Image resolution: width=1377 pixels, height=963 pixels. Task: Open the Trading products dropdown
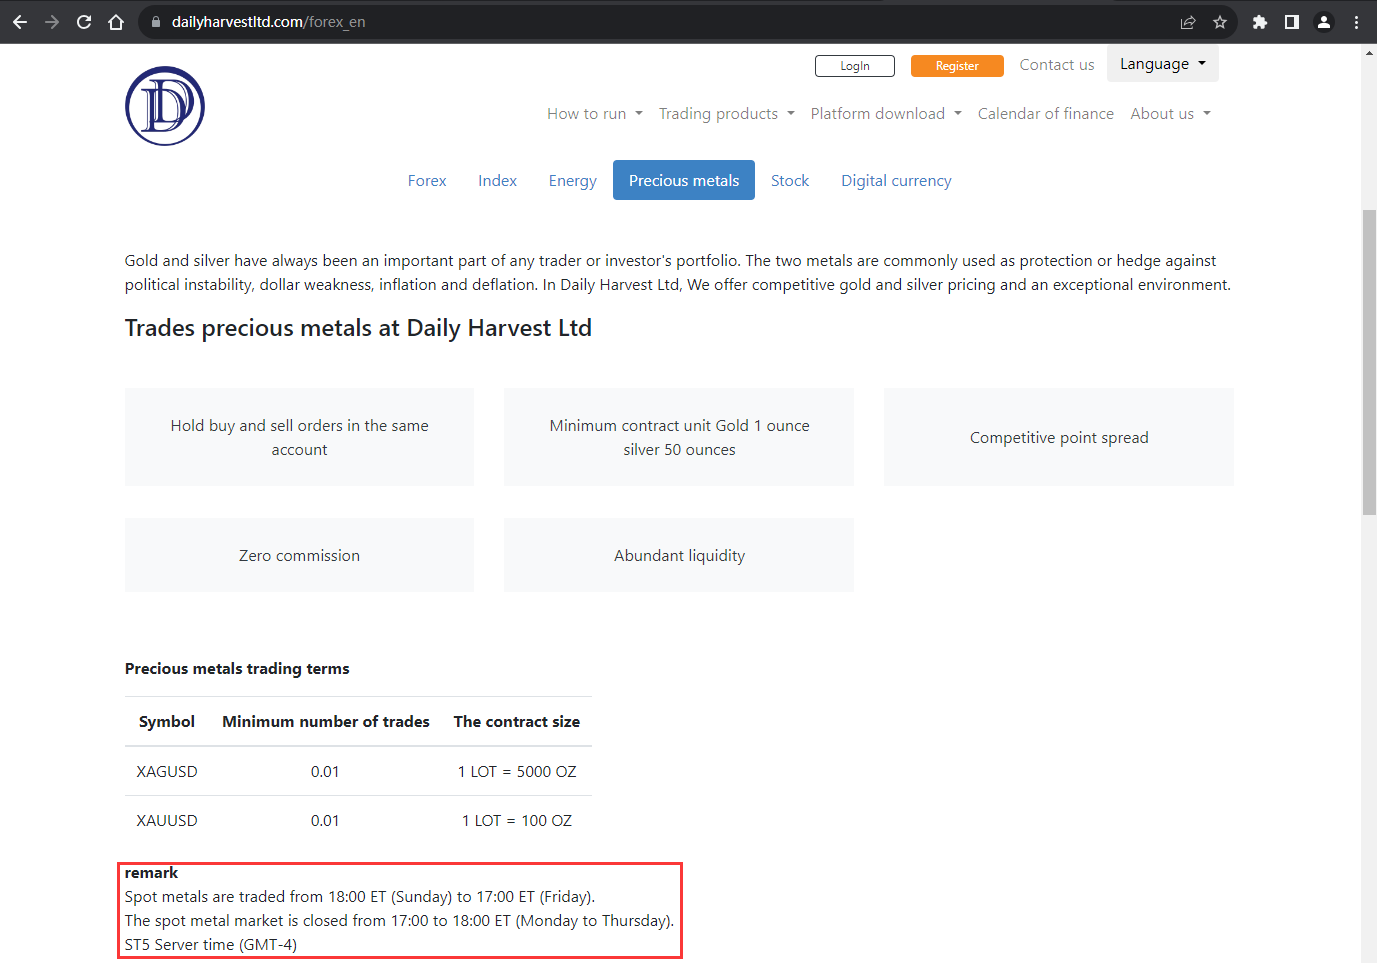[x=727, y=114]
